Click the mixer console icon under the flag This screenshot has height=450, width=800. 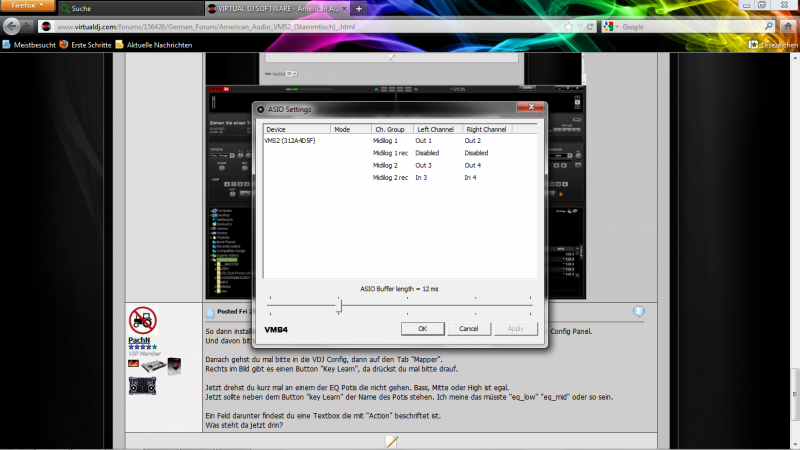tap(142, 386)
